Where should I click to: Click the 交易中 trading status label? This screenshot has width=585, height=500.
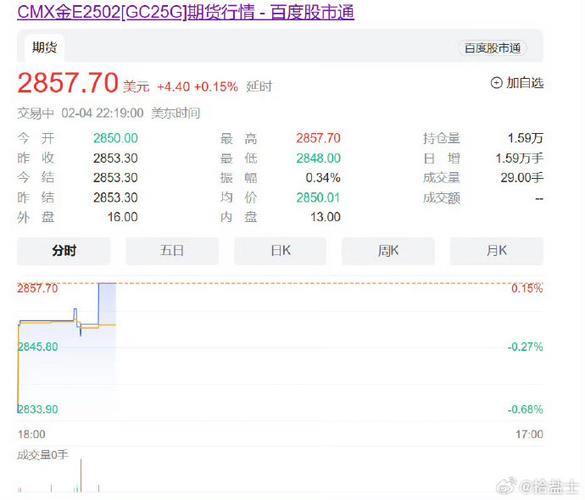tap(35, 113)
